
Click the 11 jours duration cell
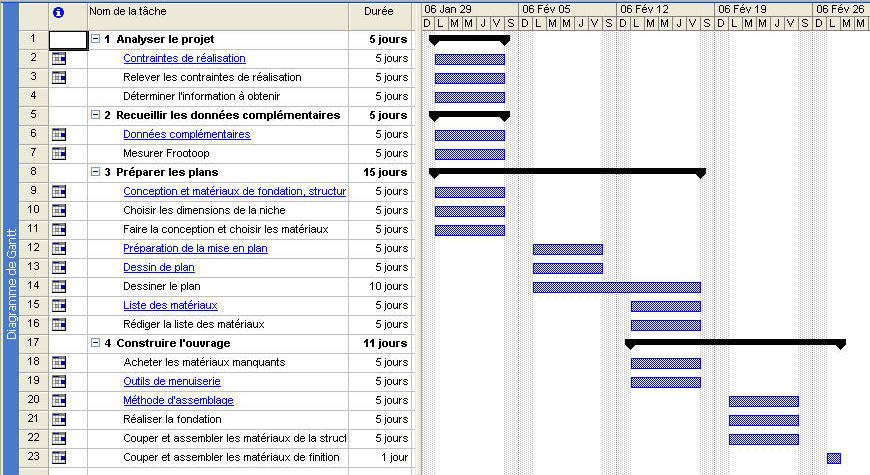(381, 343)
